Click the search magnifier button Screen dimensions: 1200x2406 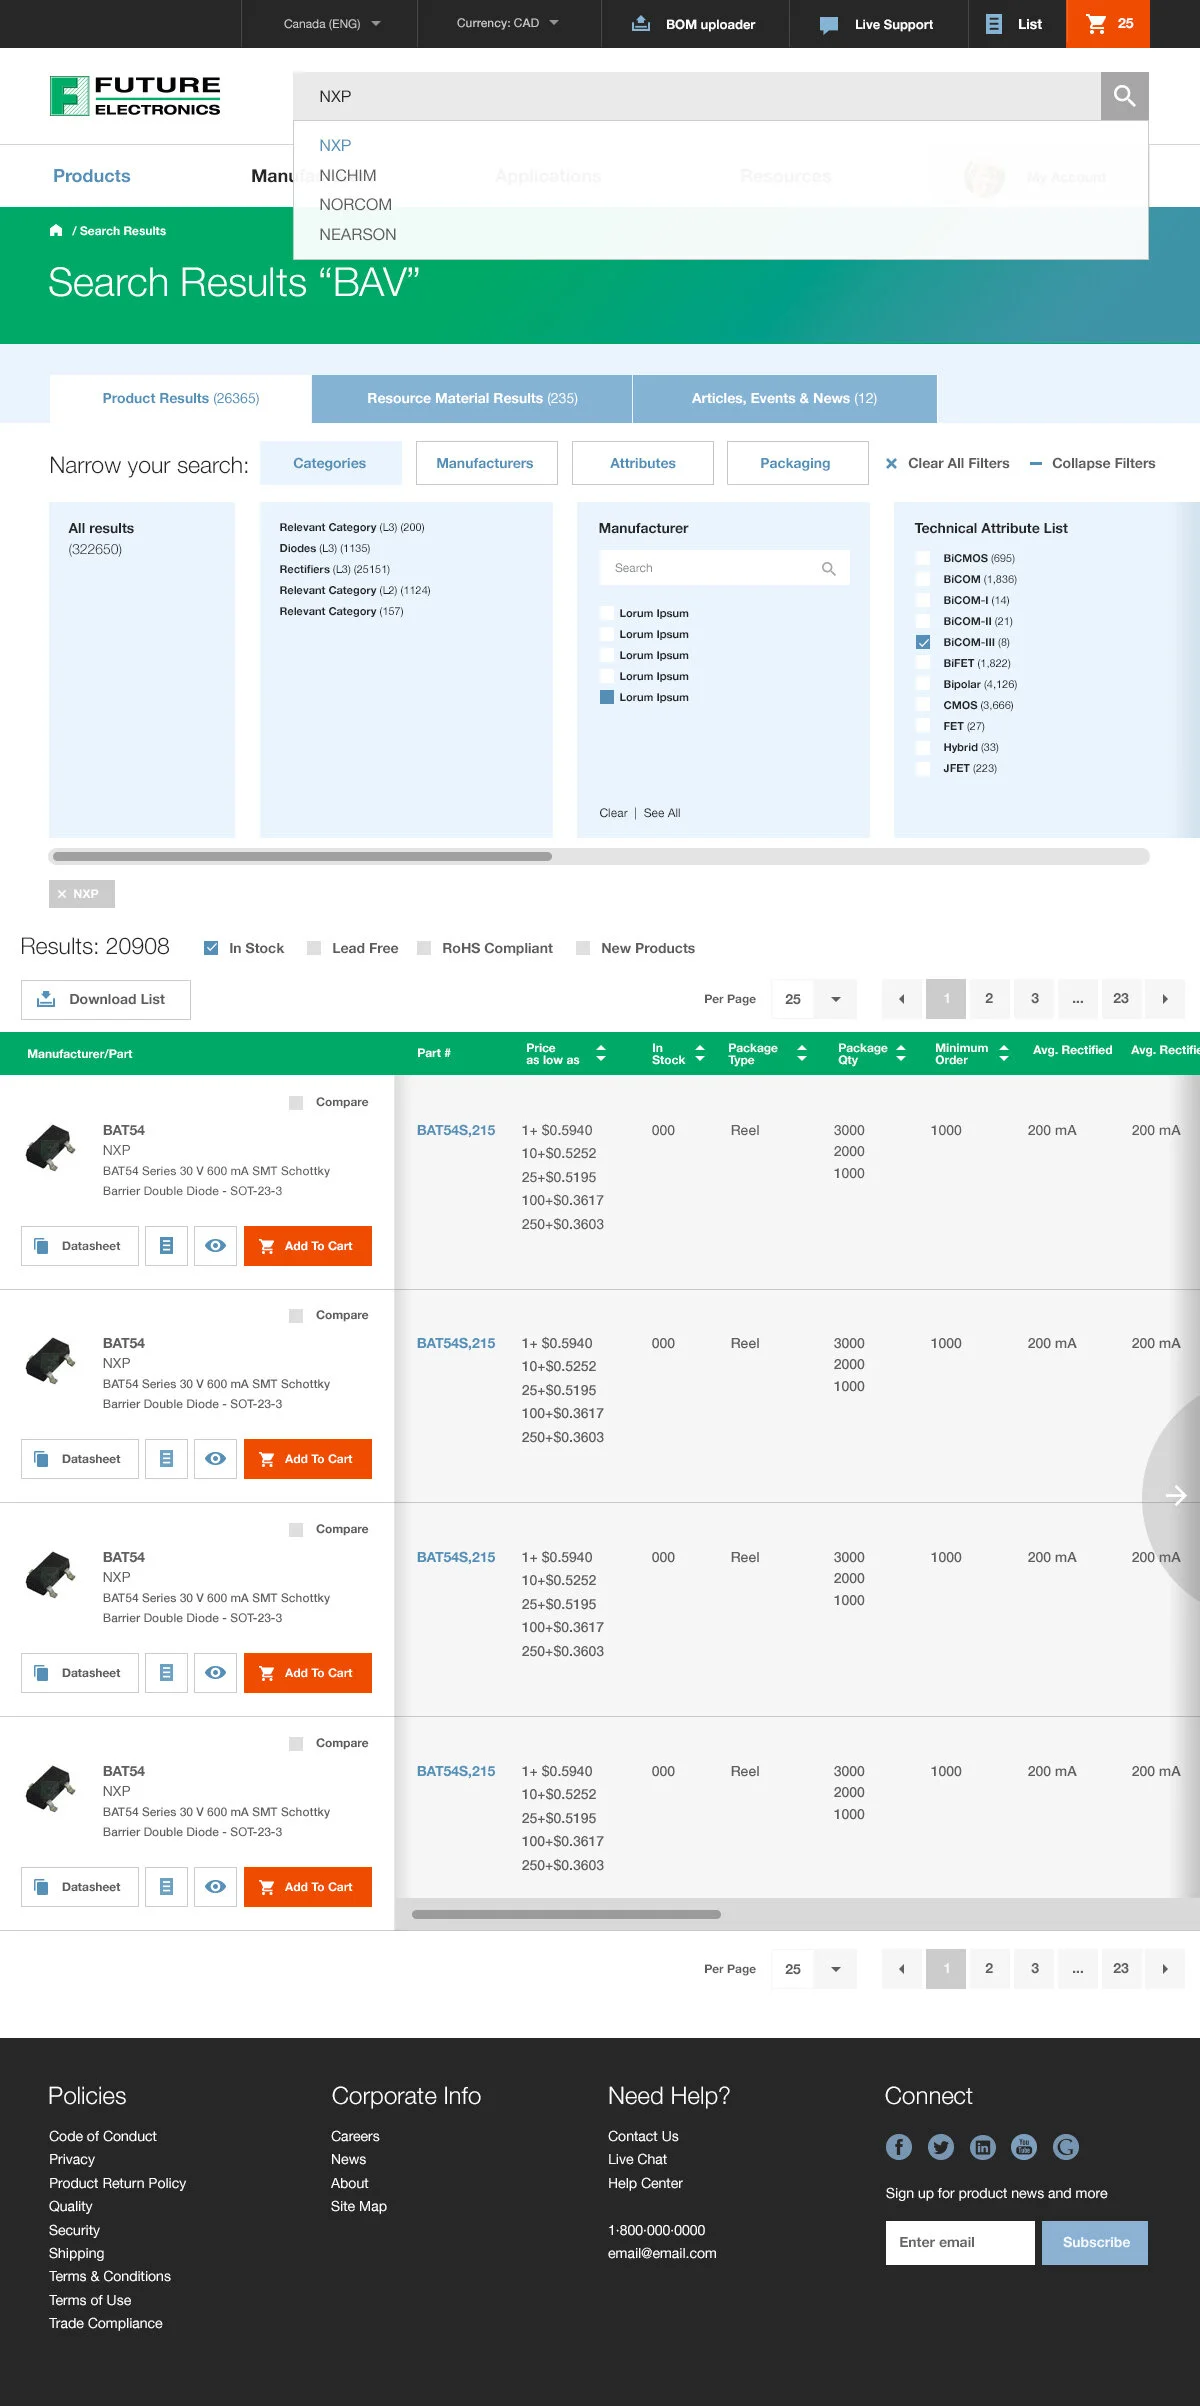pos(1124,96)
